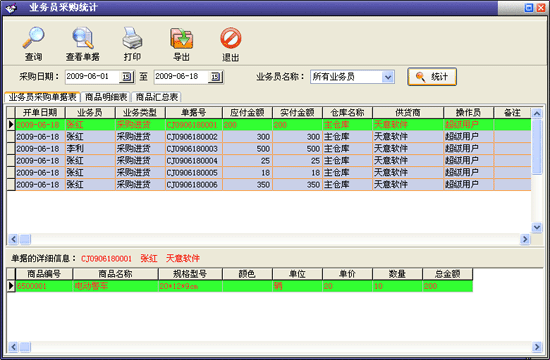Click the 打印 printer icon
The width and height of the screenshot is (550, 360).
[x=132, y=38]
